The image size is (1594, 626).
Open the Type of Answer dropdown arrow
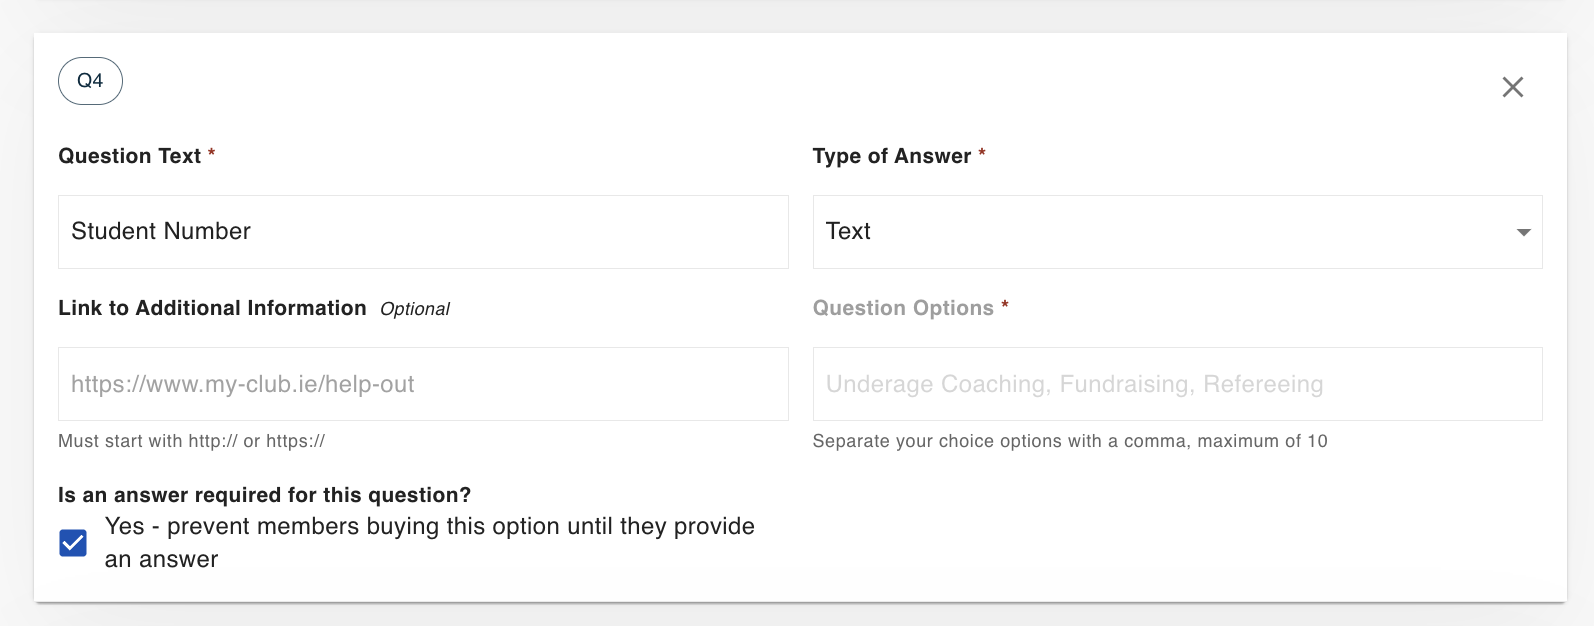click(x=1523, y=232)
